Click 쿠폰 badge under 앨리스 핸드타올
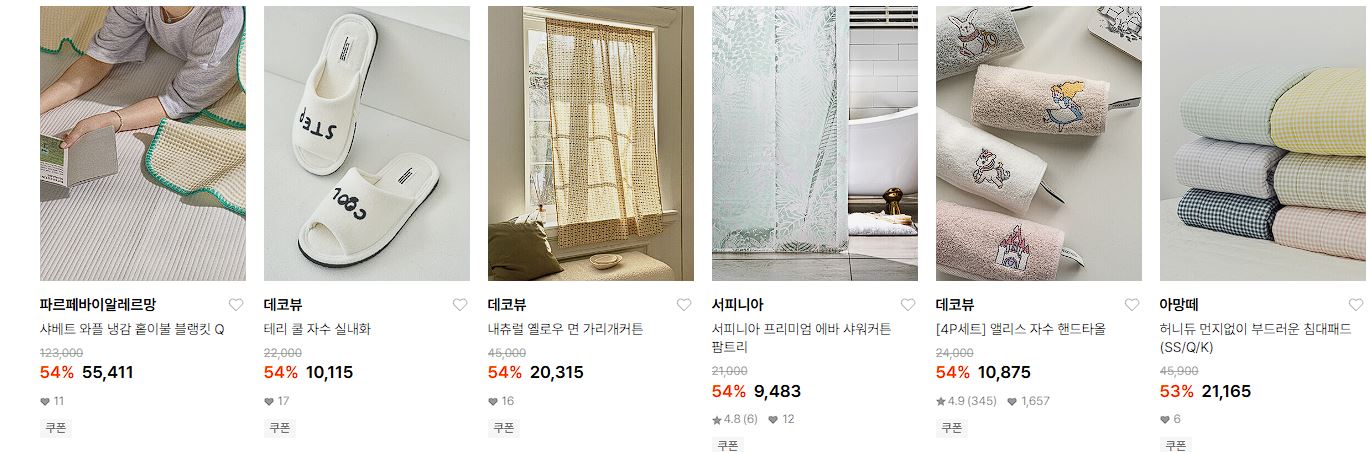 (x=951, y=428)
